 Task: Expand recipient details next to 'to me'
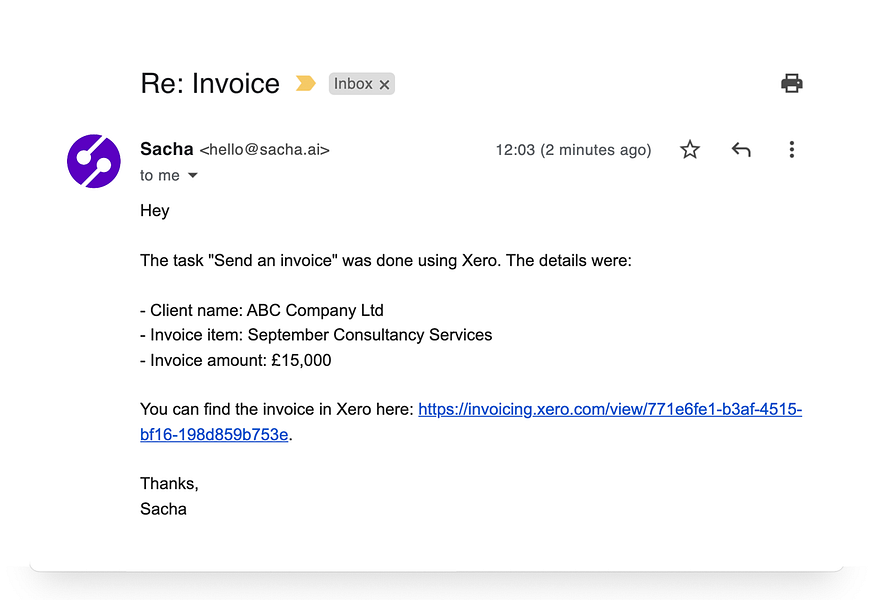(x=193, y=175)
